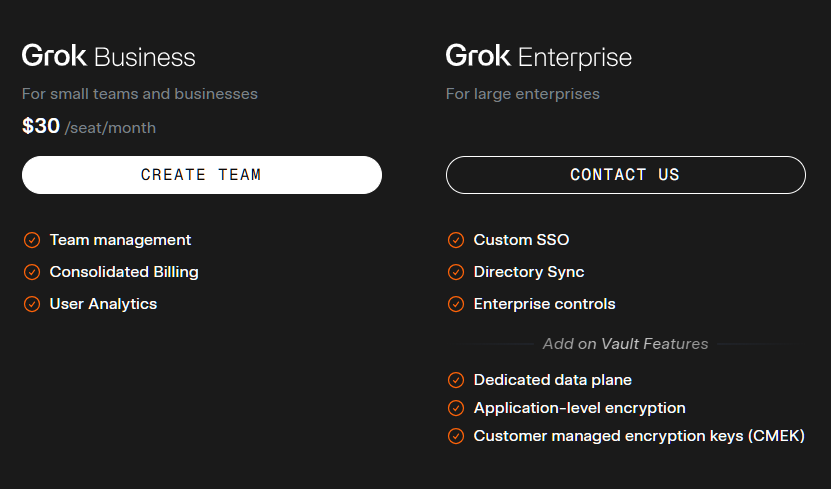
Task: Click the Custom SSO checkmark icon
Action: (456, 240)
